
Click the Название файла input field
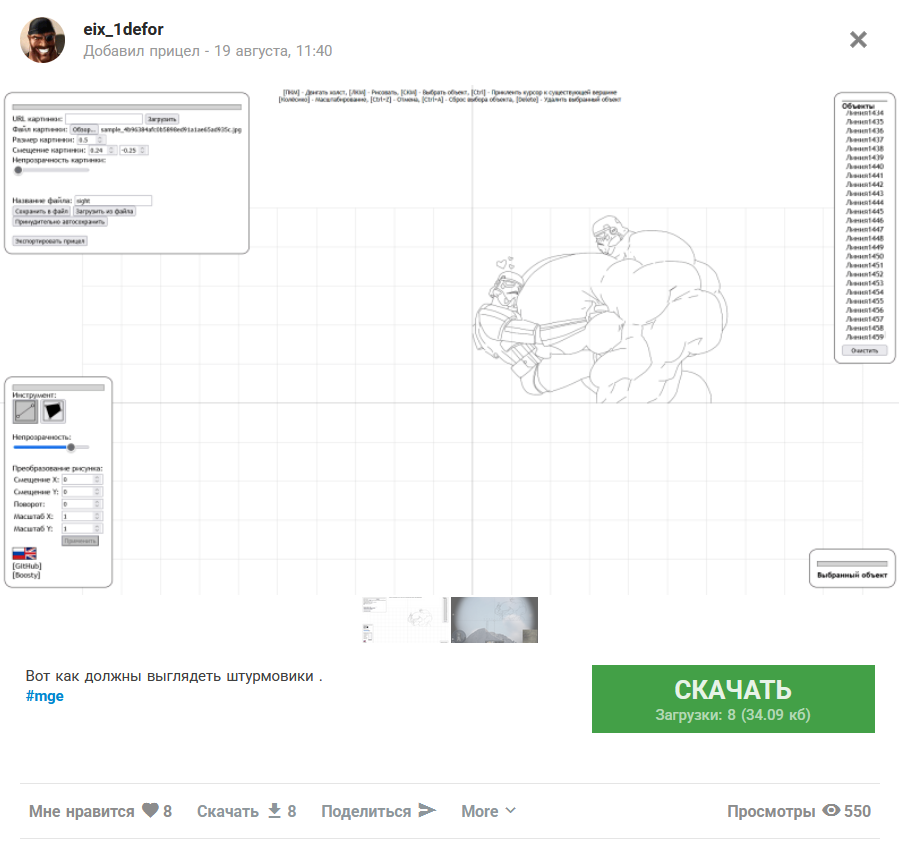click(x=113, y=201)
